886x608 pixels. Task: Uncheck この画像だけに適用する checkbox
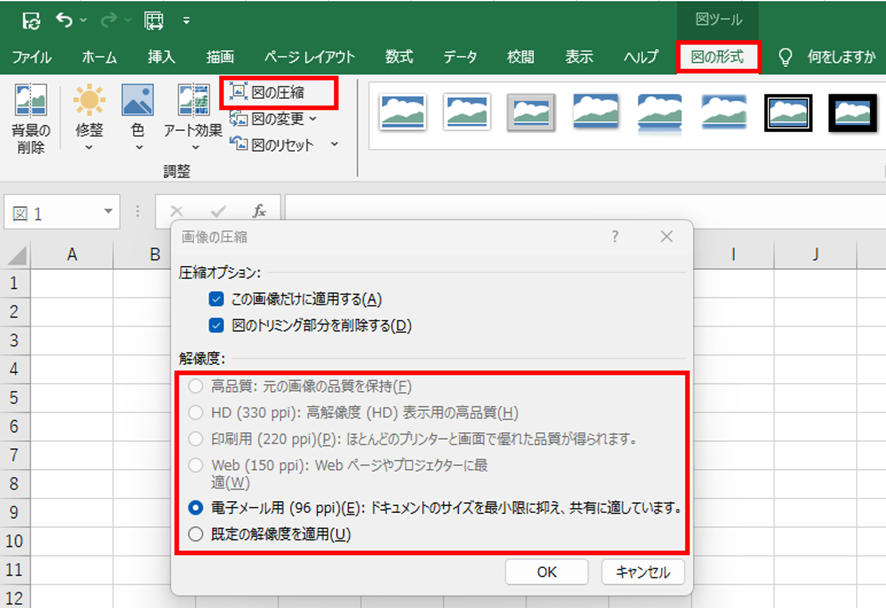point(215,299)
